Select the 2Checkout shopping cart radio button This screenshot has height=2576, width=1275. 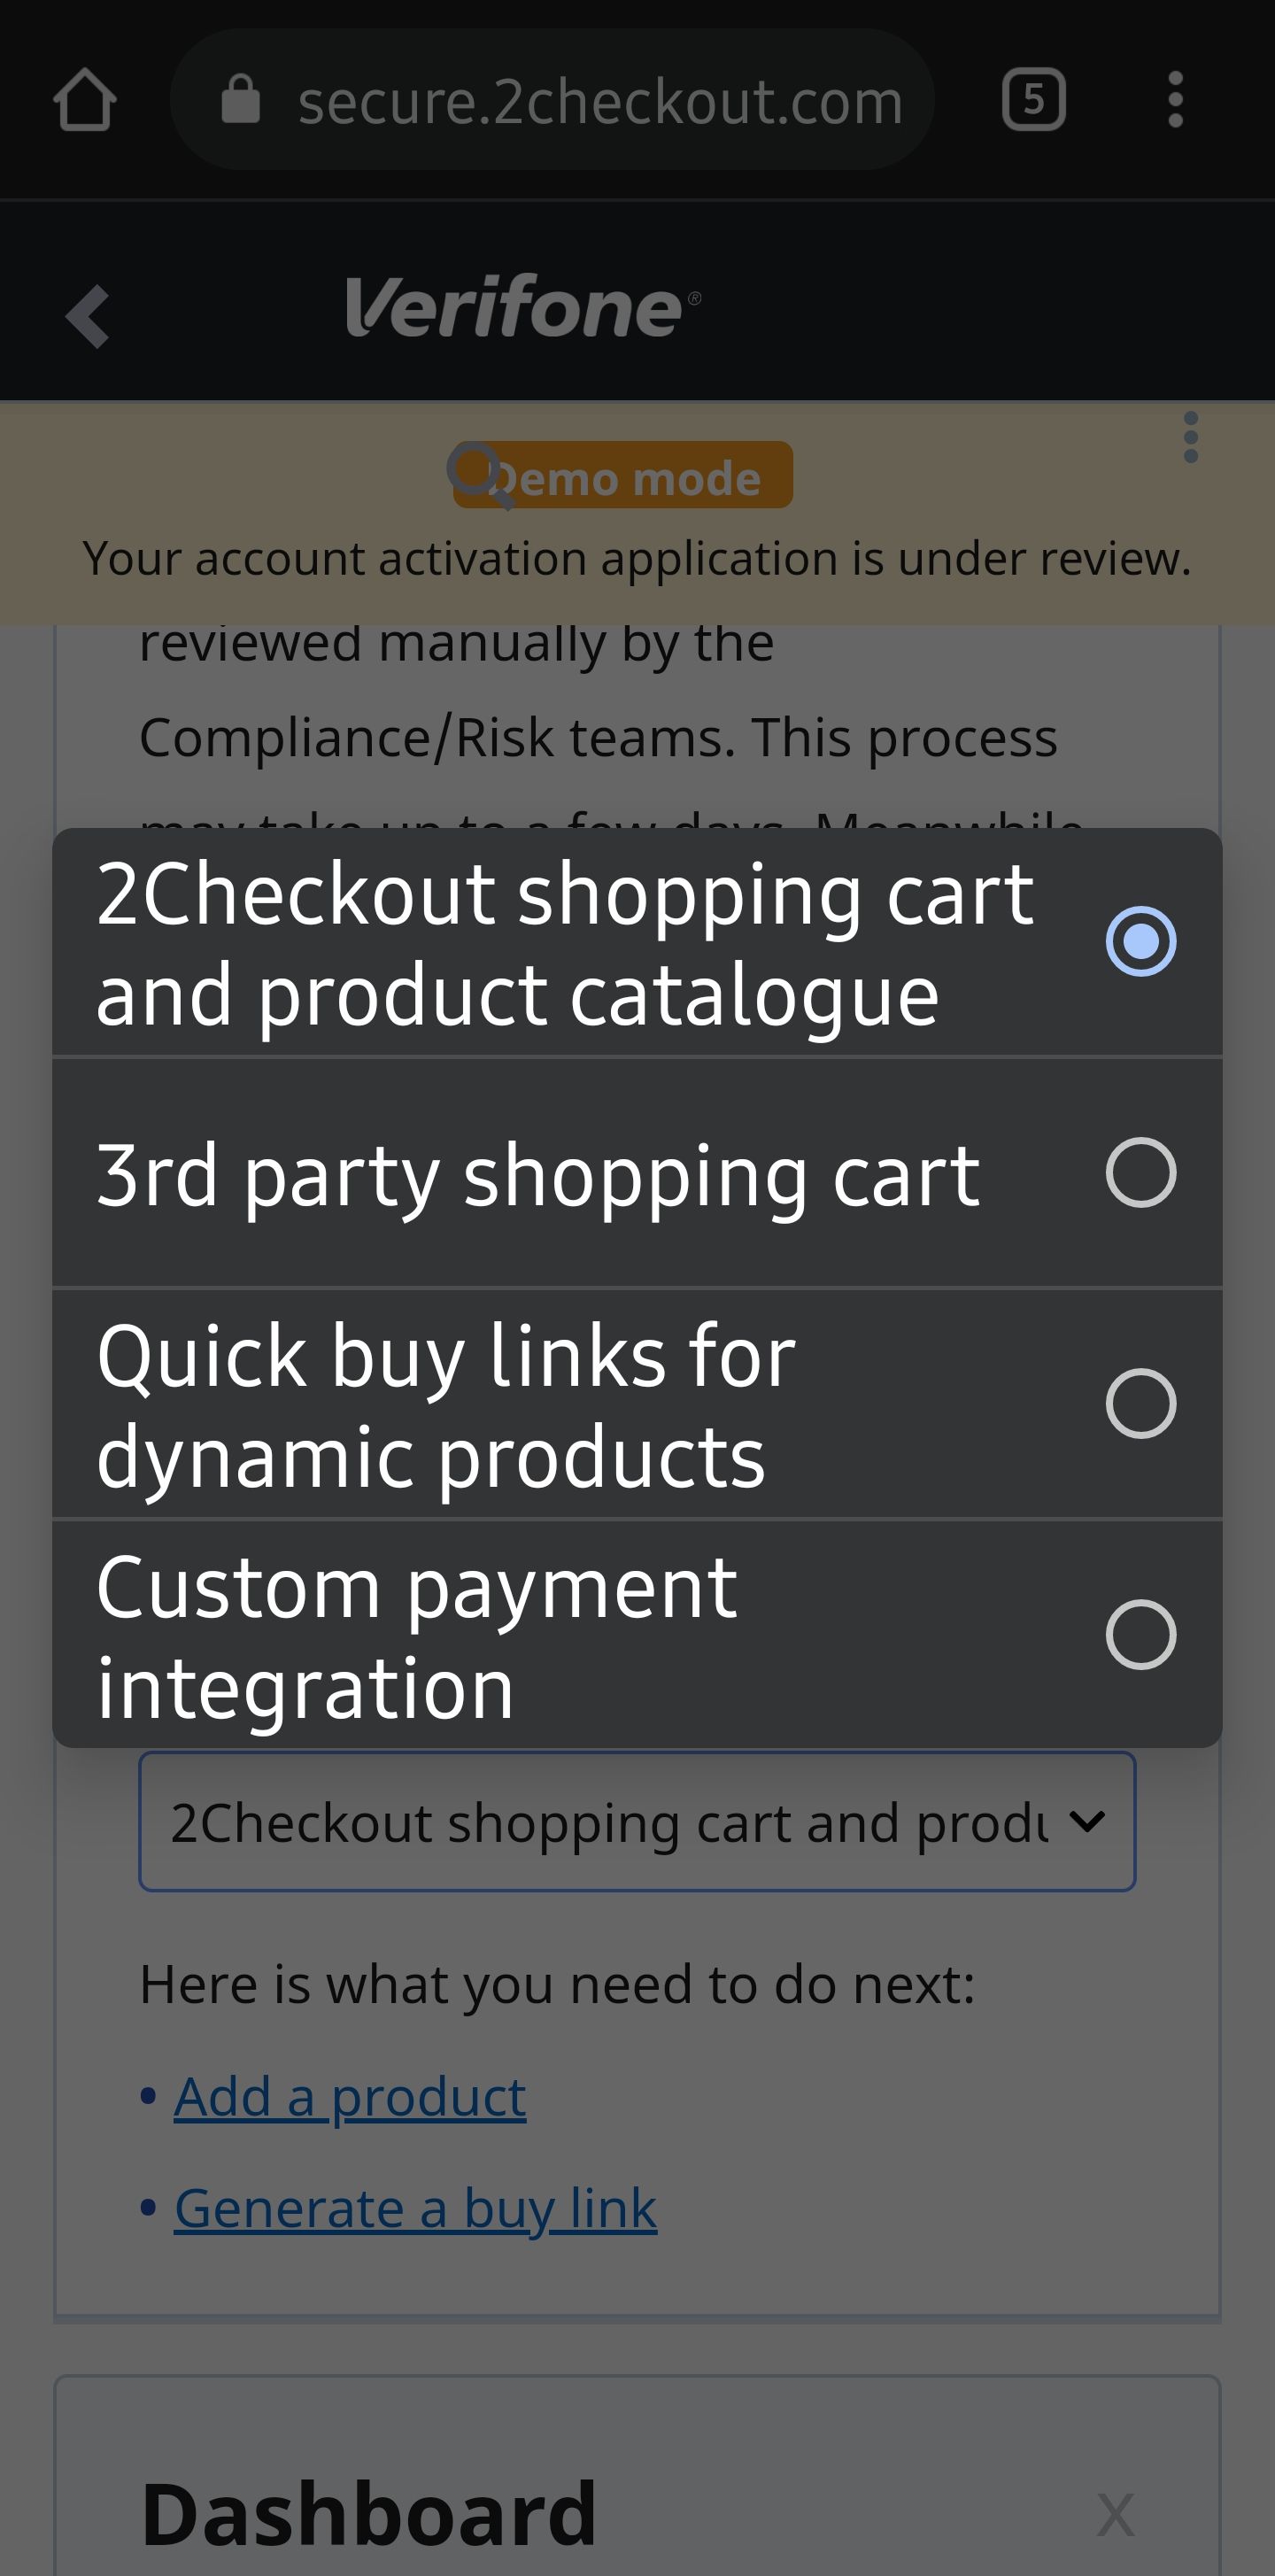1140,941
